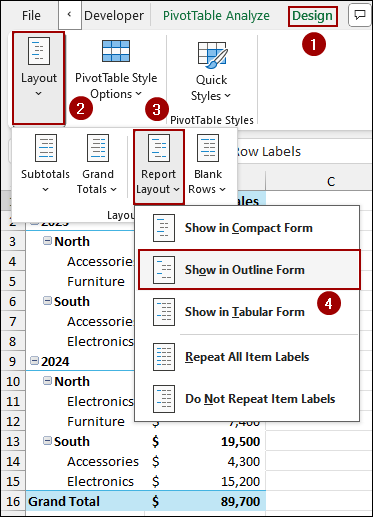The width and height of the screenshot is (373, 517).
Task: Click the Layout icon in the ribbon
Action: (x=39, y=51)
